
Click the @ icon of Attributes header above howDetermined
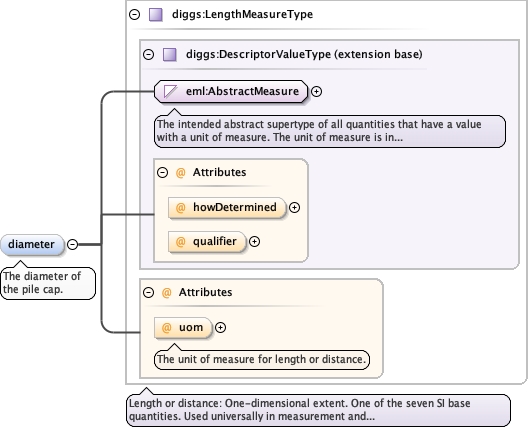pos(180,173)
